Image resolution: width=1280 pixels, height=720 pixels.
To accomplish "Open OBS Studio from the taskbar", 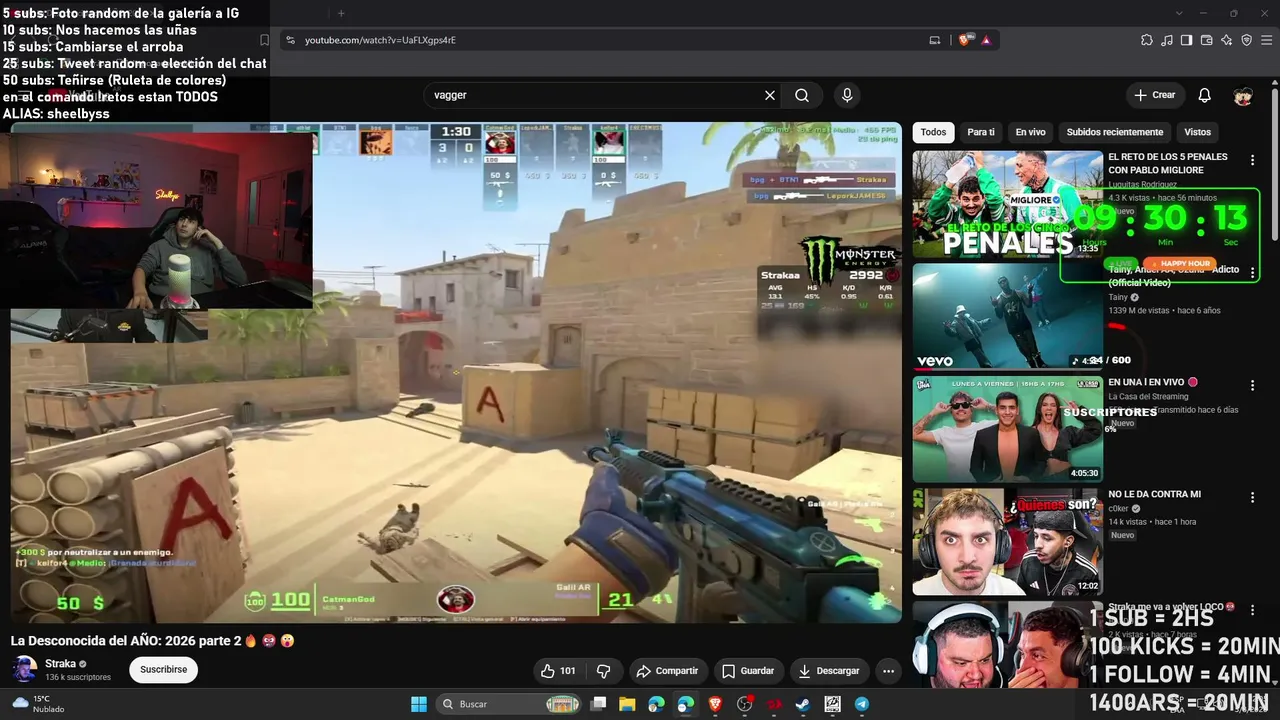I will coord(745,704).
